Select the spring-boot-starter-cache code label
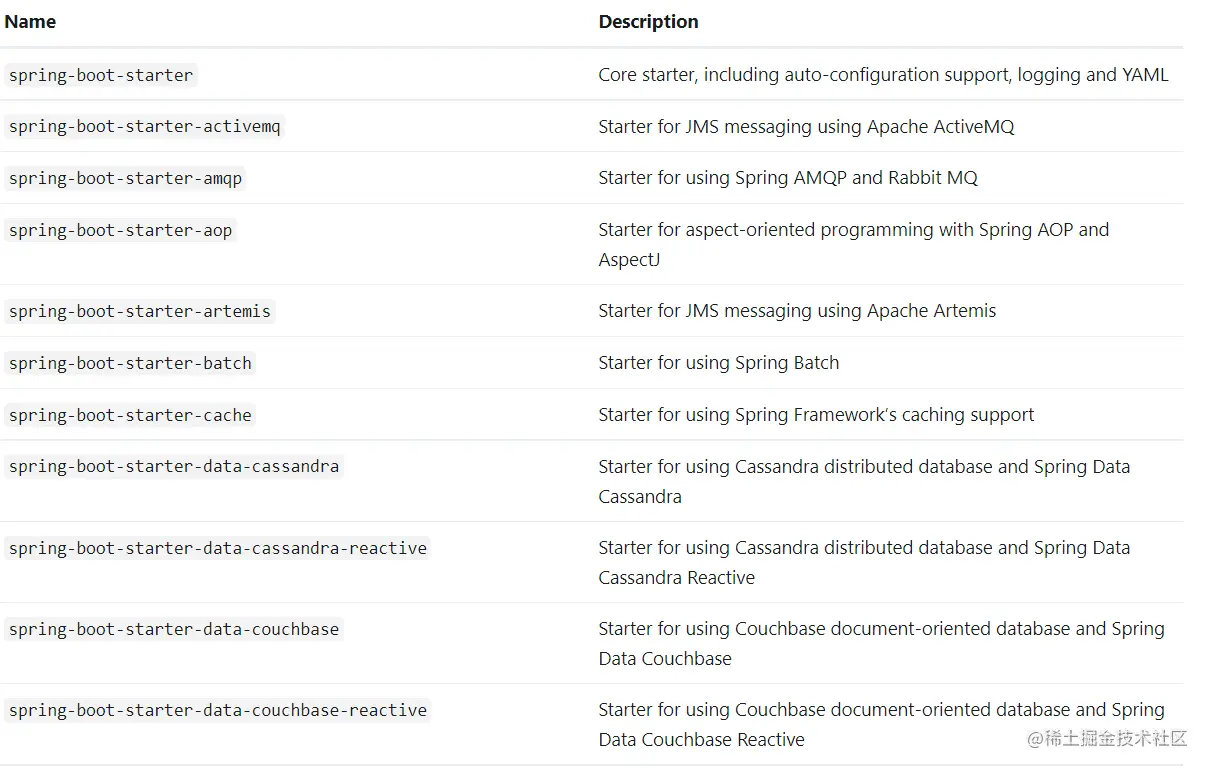The height and width of the screenshot is (770, 1209). click(x=130, y=416)
